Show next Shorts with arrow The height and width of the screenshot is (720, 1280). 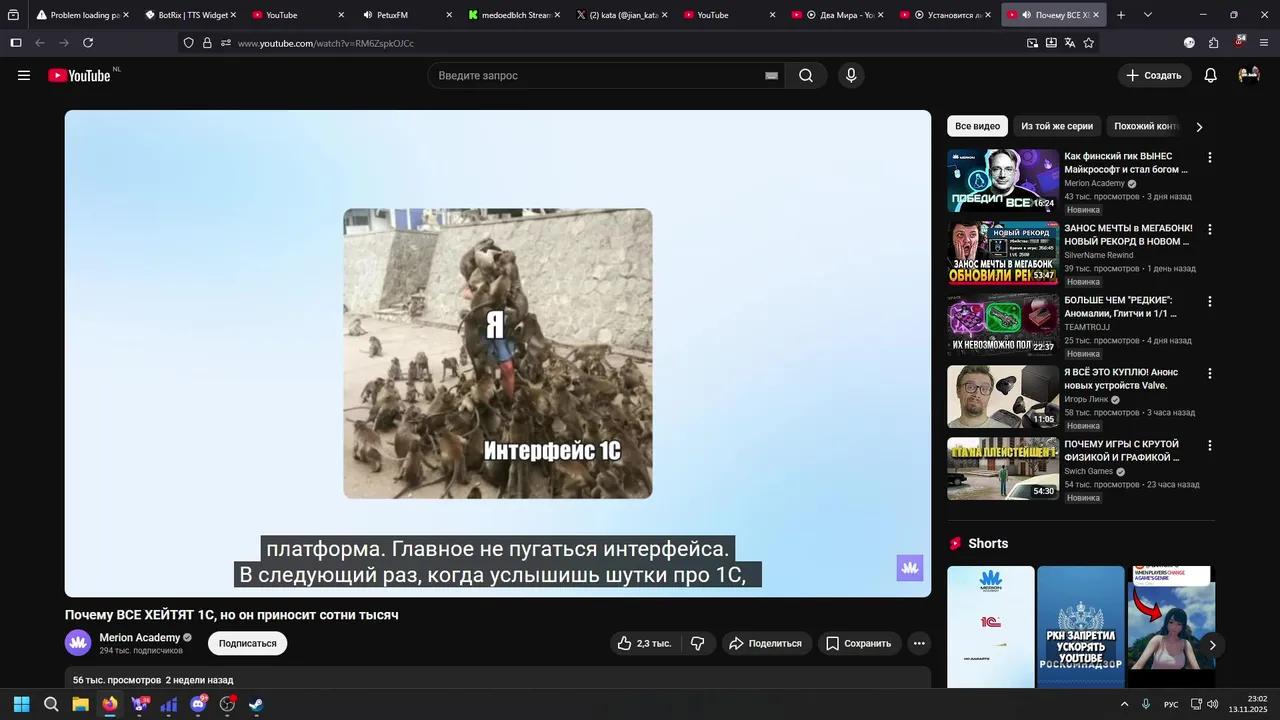click(x=1212, y=645)
